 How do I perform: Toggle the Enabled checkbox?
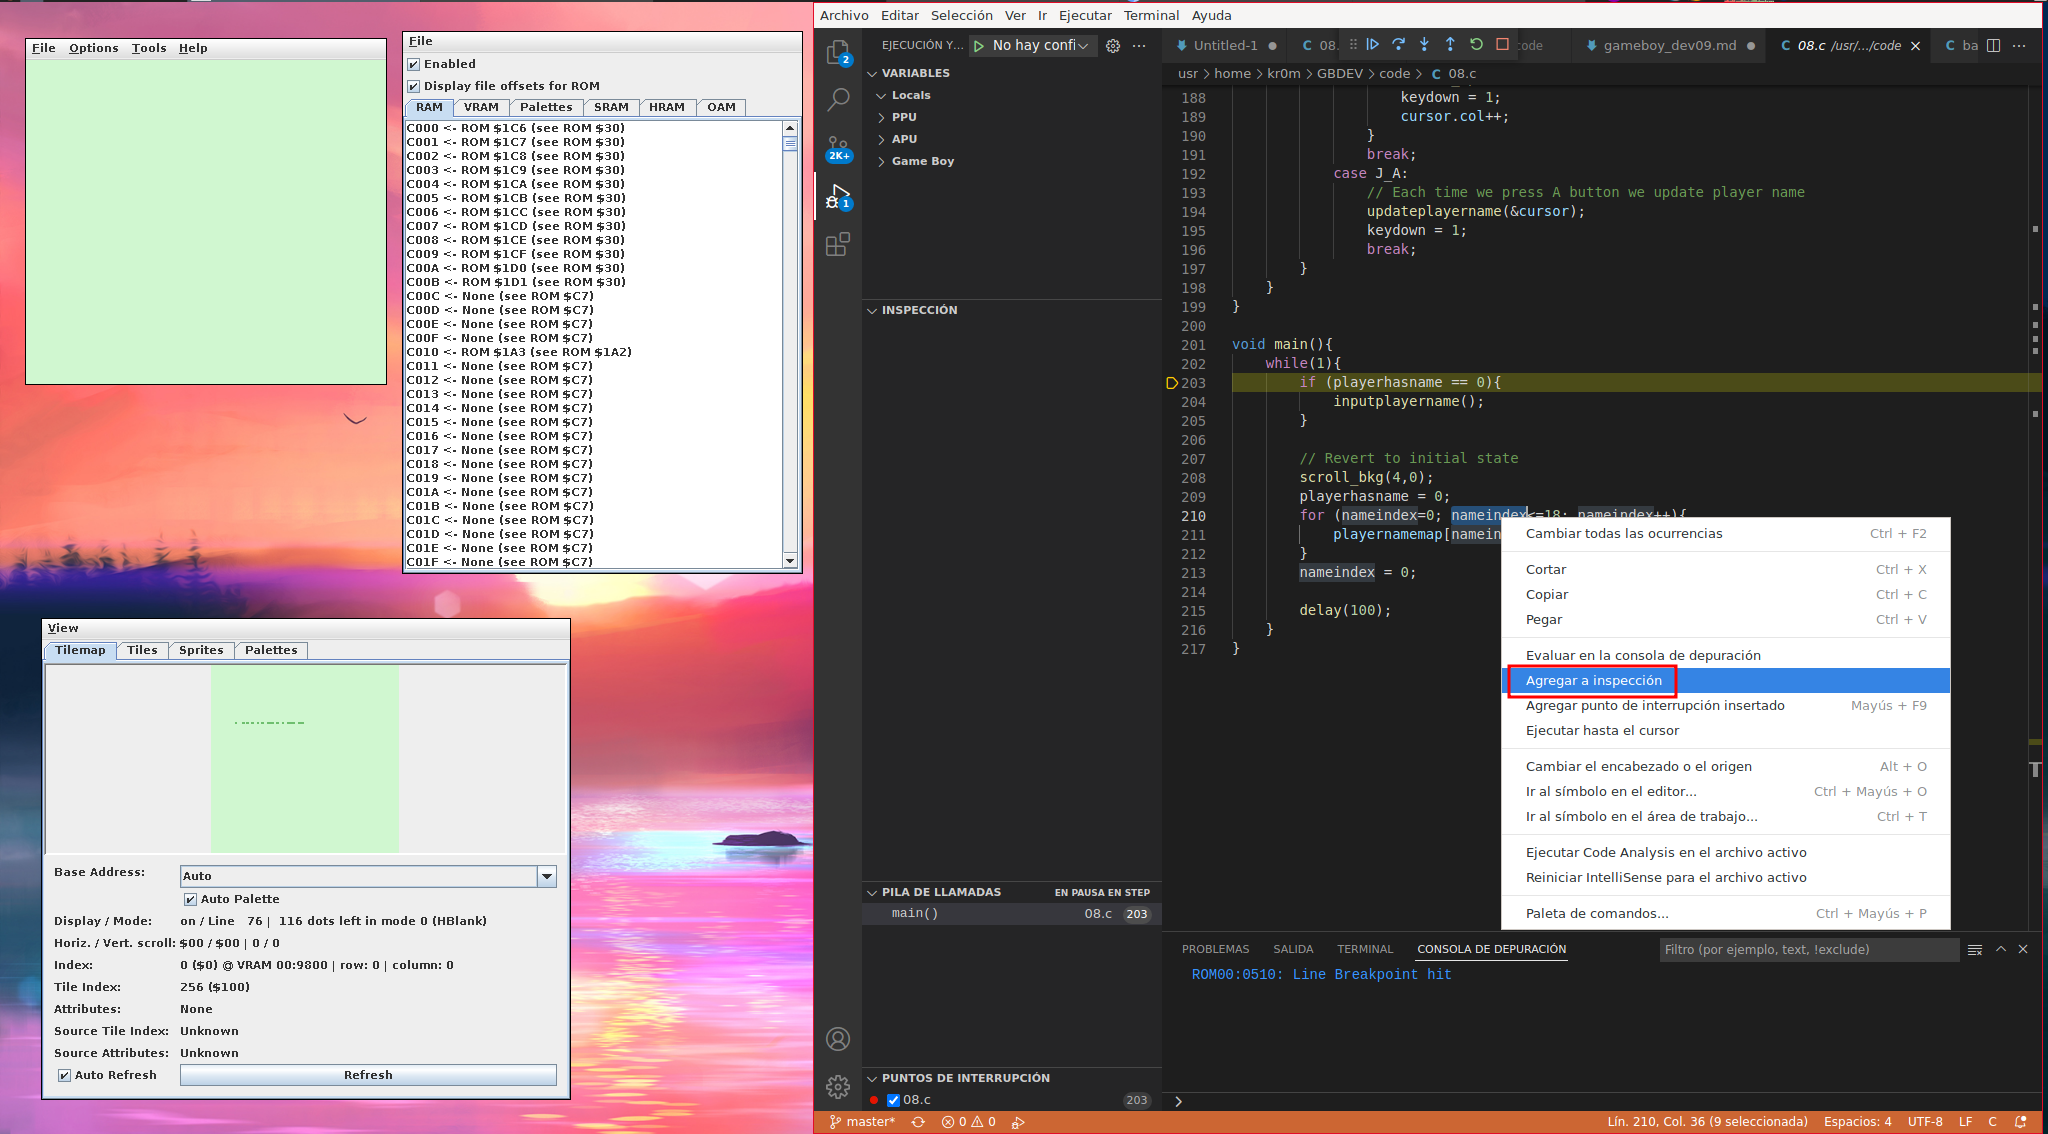point(414,64)
